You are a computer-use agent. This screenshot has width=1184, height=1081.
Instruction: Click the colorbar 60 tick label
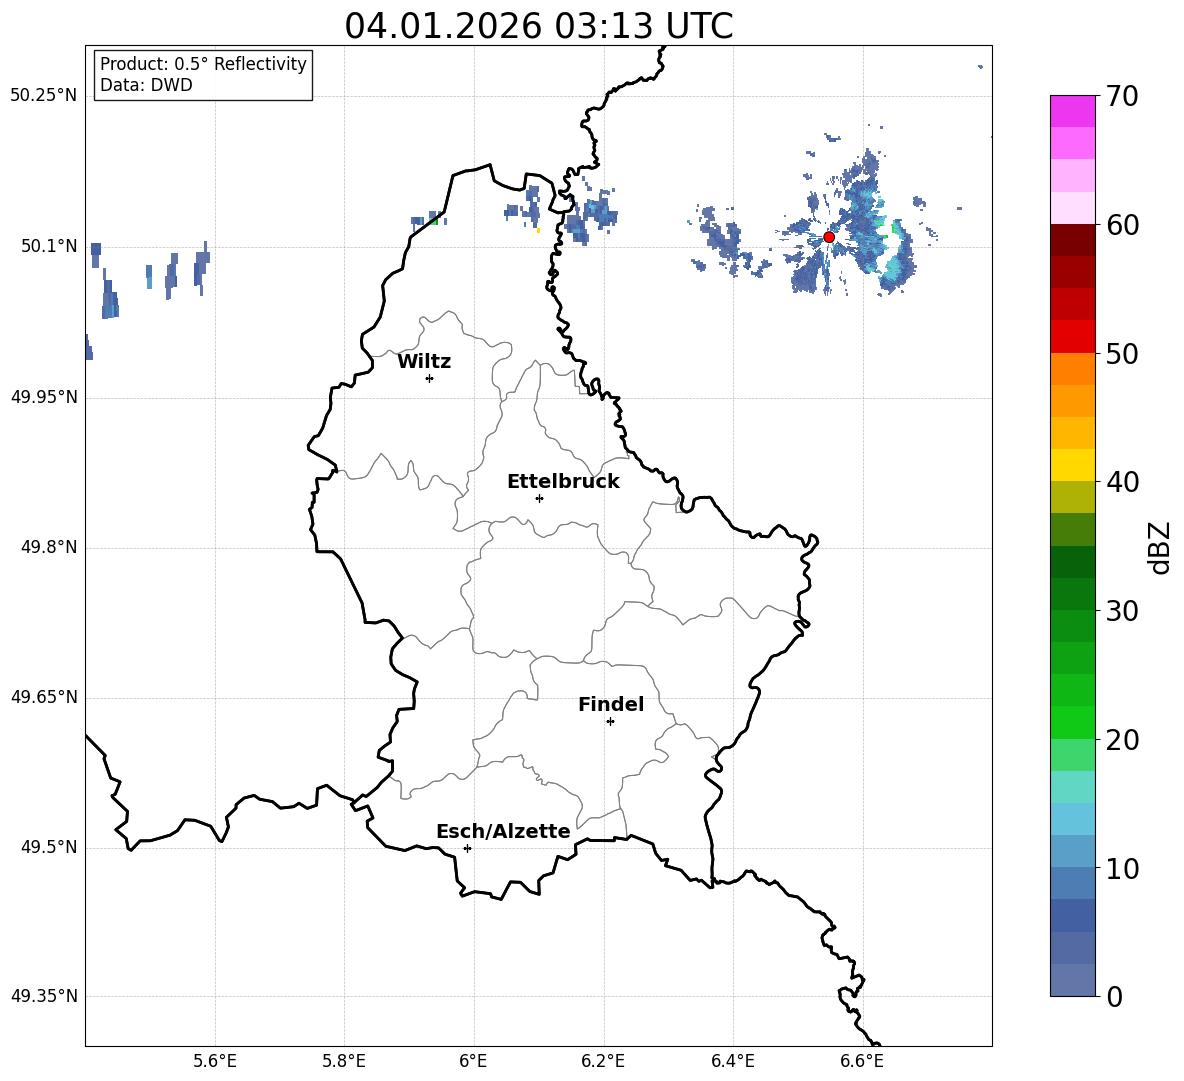(x=1122, y=225)
